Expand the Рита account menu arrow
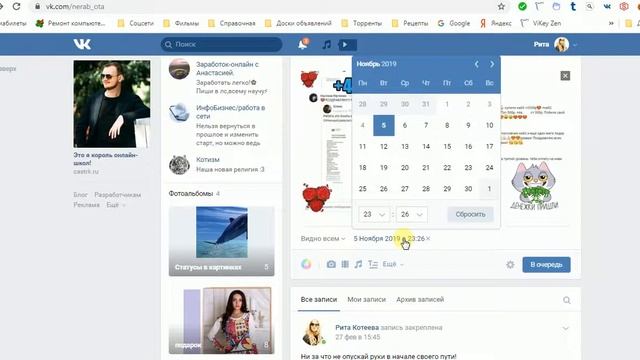The height and width of the screenshot is (360, 640). tap(575, 45)
